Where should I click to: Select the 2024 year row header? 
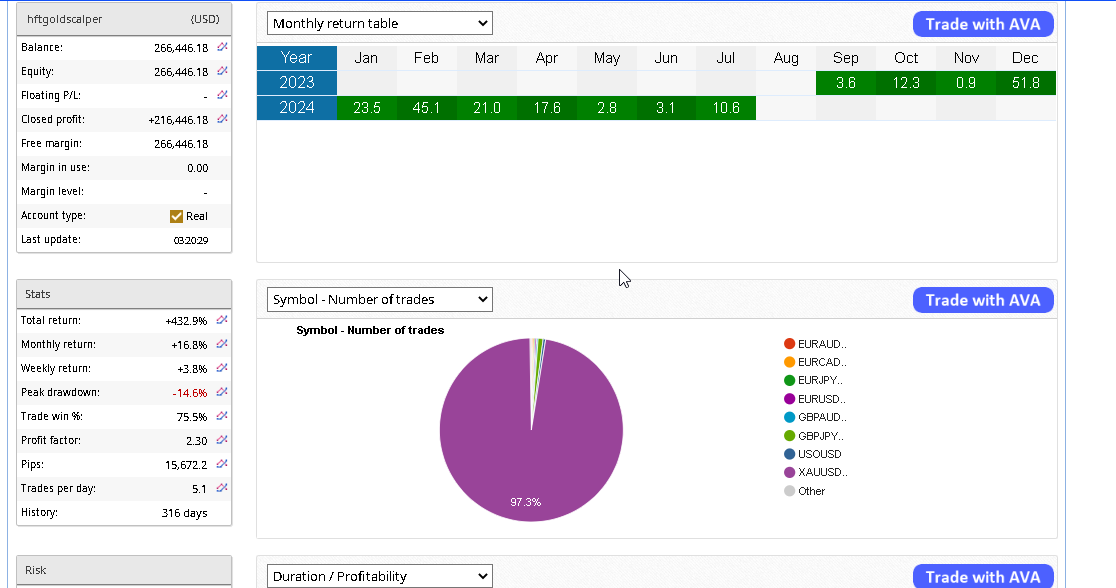click(297, 108)
